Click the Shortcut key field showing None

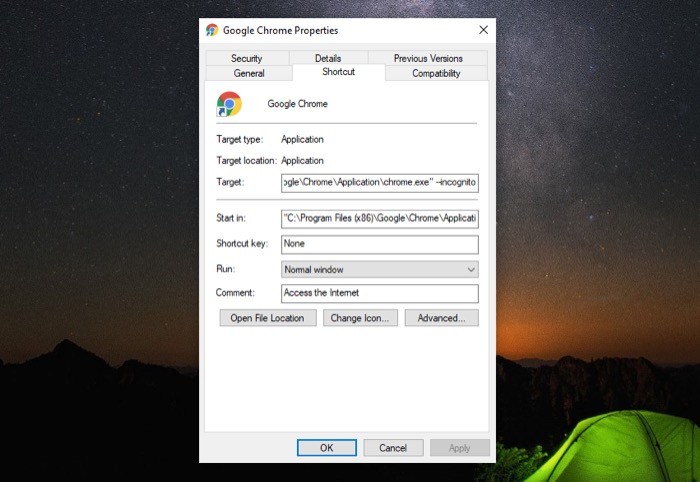[379, 244]
